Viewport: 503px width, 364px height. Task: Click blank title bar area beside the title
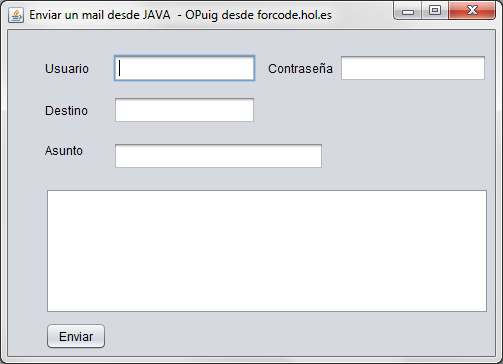(363, 15)
